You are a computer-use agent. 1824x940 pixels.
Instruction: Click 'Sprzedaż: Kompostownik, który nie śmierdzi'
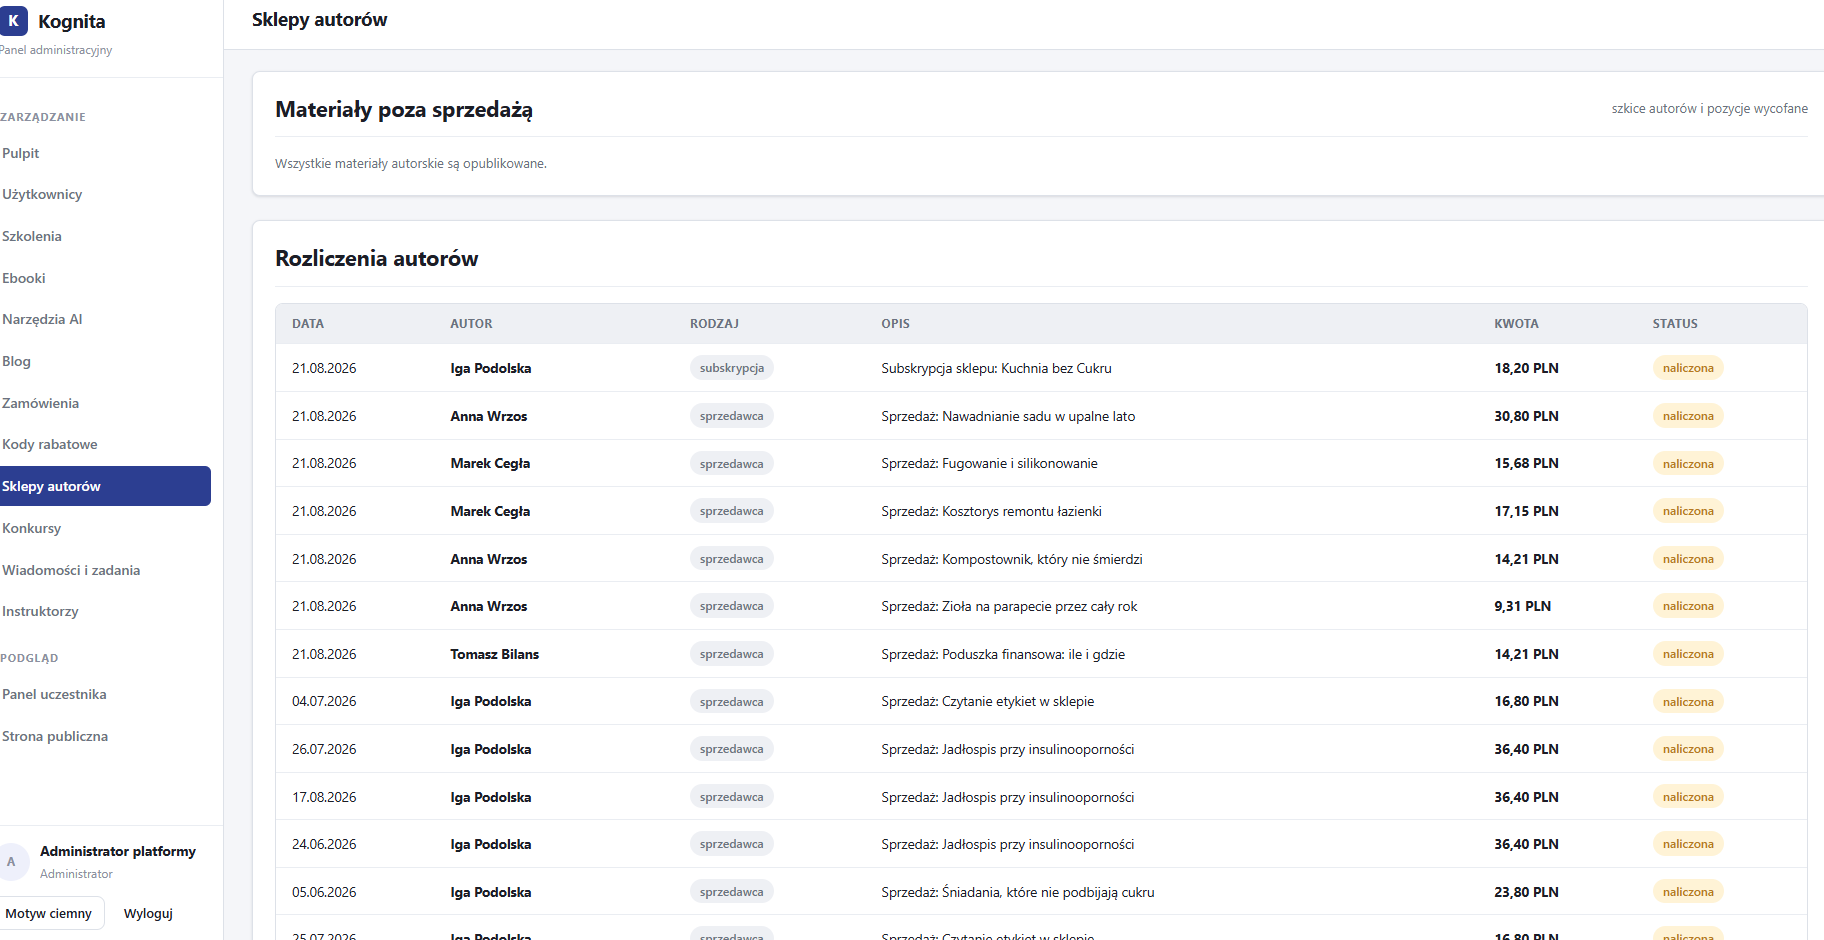(1012, 559)
